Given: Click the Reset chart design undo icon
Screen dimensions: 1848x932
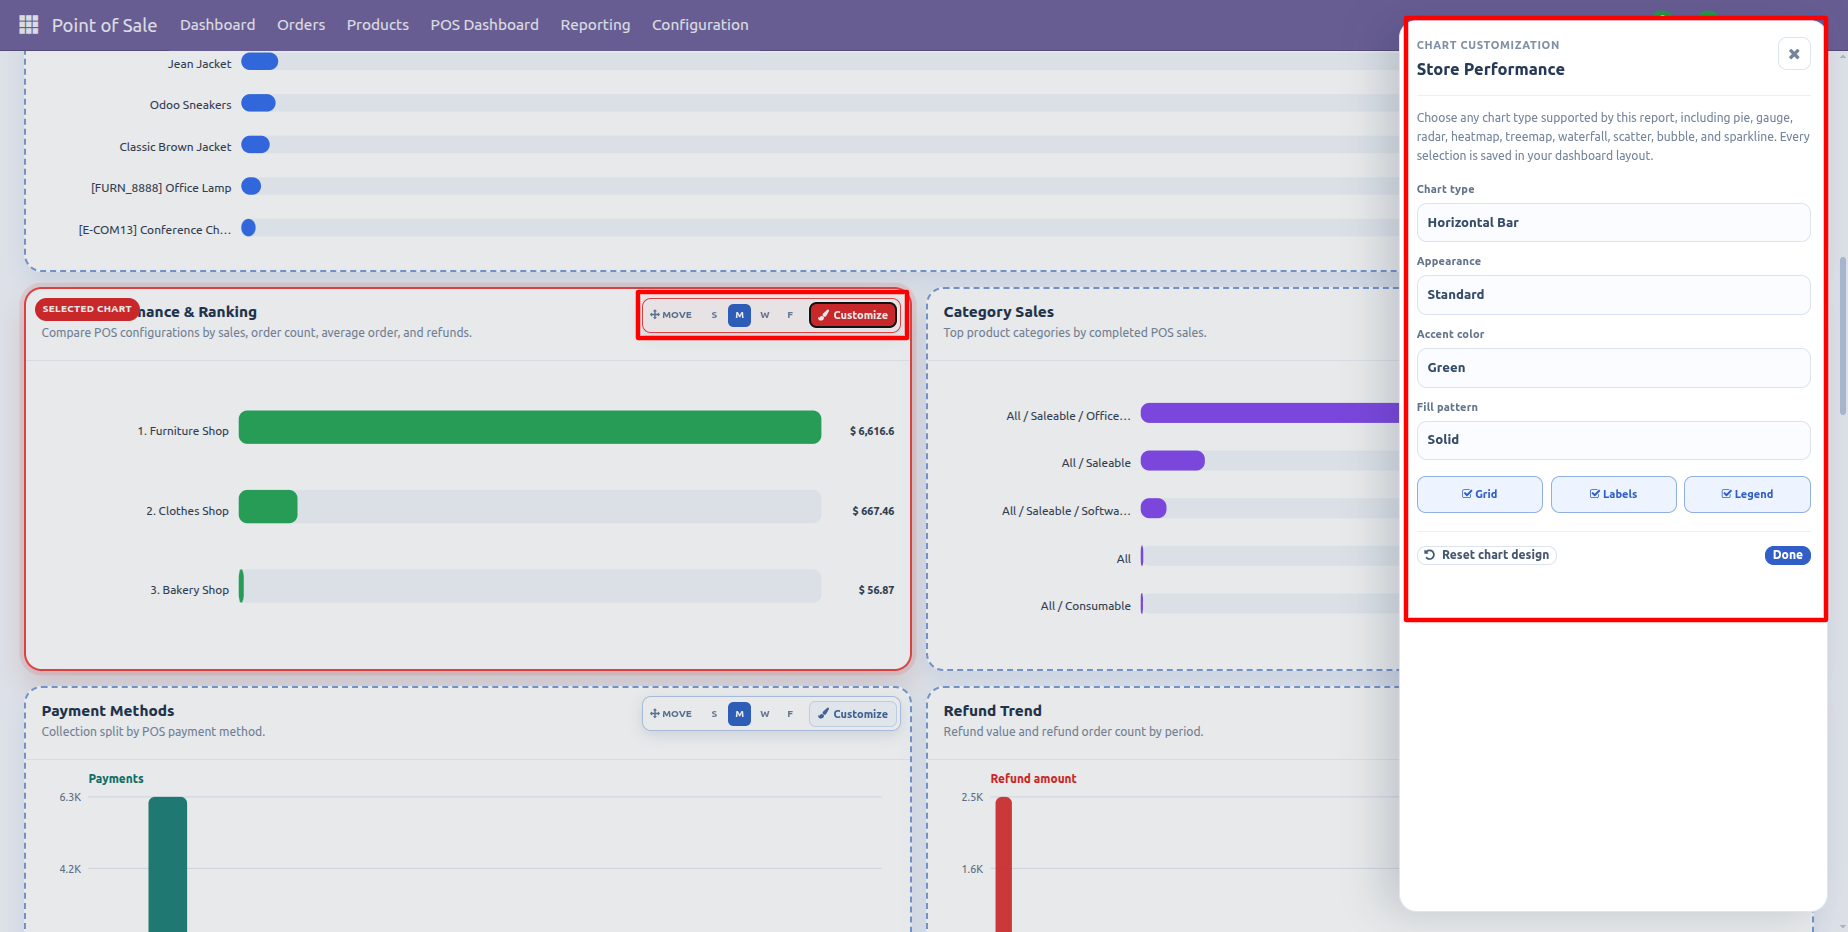Looking at the screenshot, I should [x=1430, y=555].
